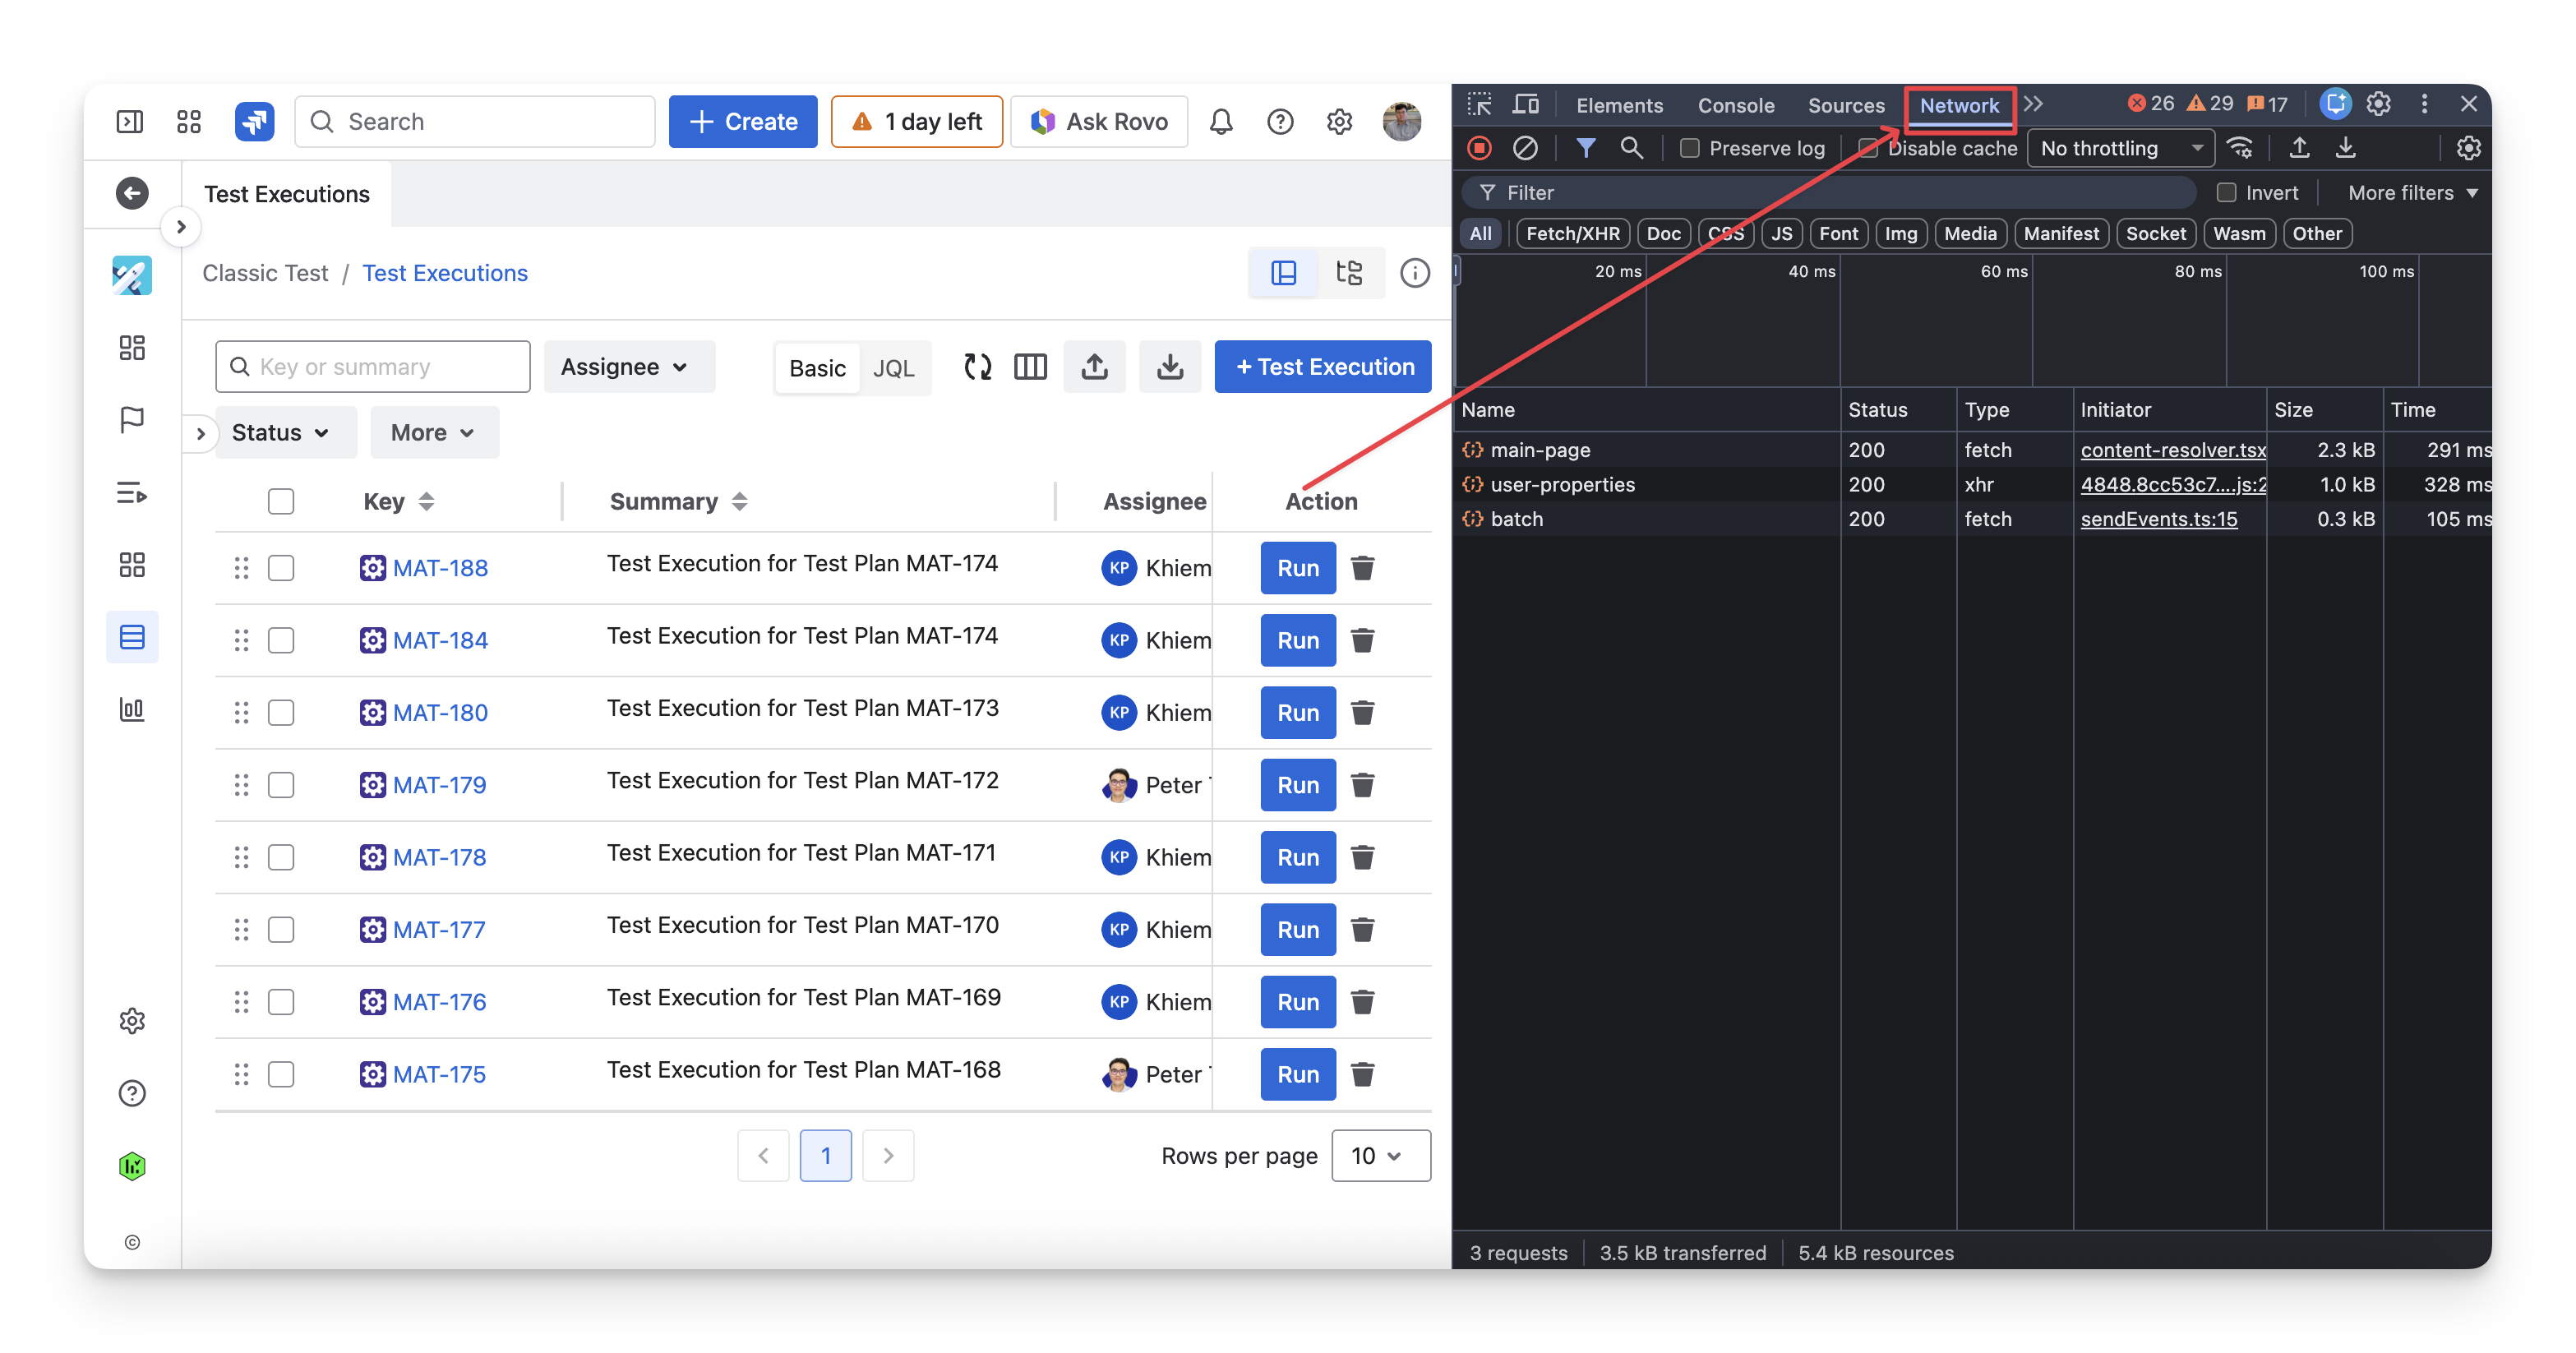Viewport: 2576px width, 1353px height.
Task: Open the MAT-176 issue link
Action: [439, 1002]
